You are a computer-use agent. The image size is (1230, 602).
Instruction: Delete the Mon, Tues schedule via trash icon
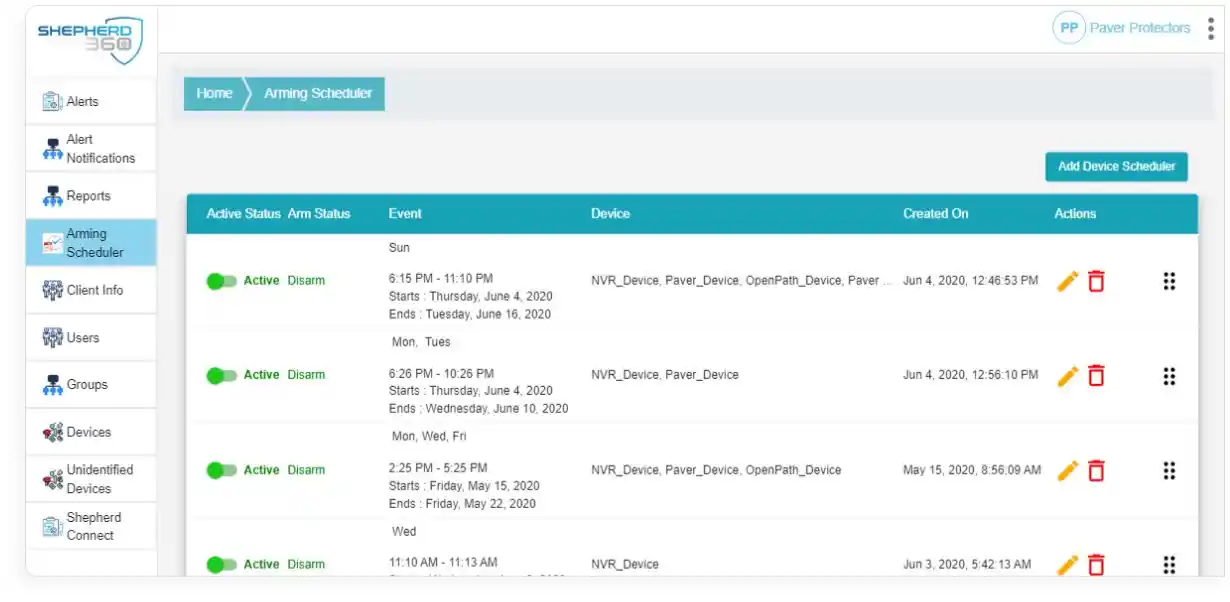click(x=1096, y=376)
